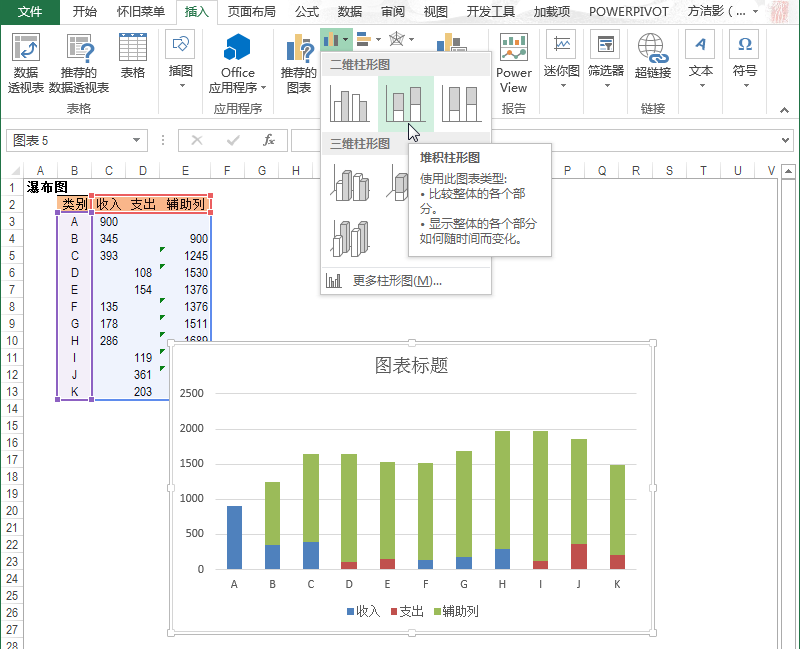Click the vertical scrollbar up arrow
The height and width of the screenshot is (649, 800).
789,171
